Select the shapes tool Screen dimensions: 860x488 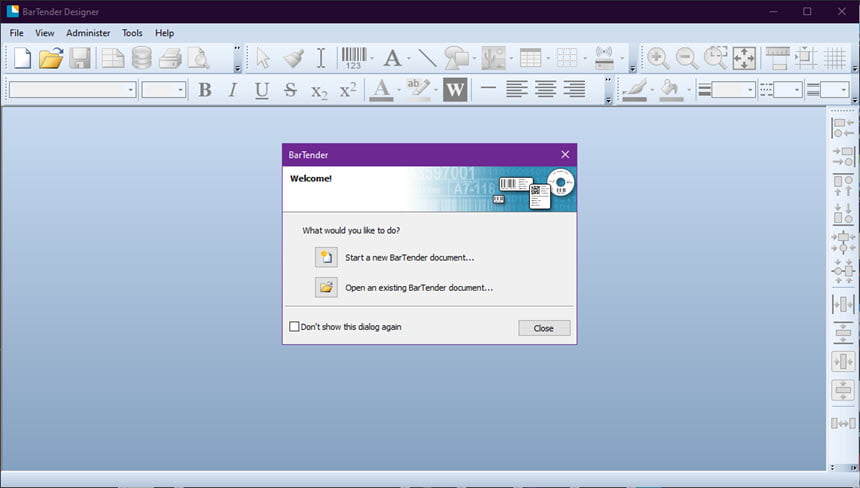coord(456,58)
